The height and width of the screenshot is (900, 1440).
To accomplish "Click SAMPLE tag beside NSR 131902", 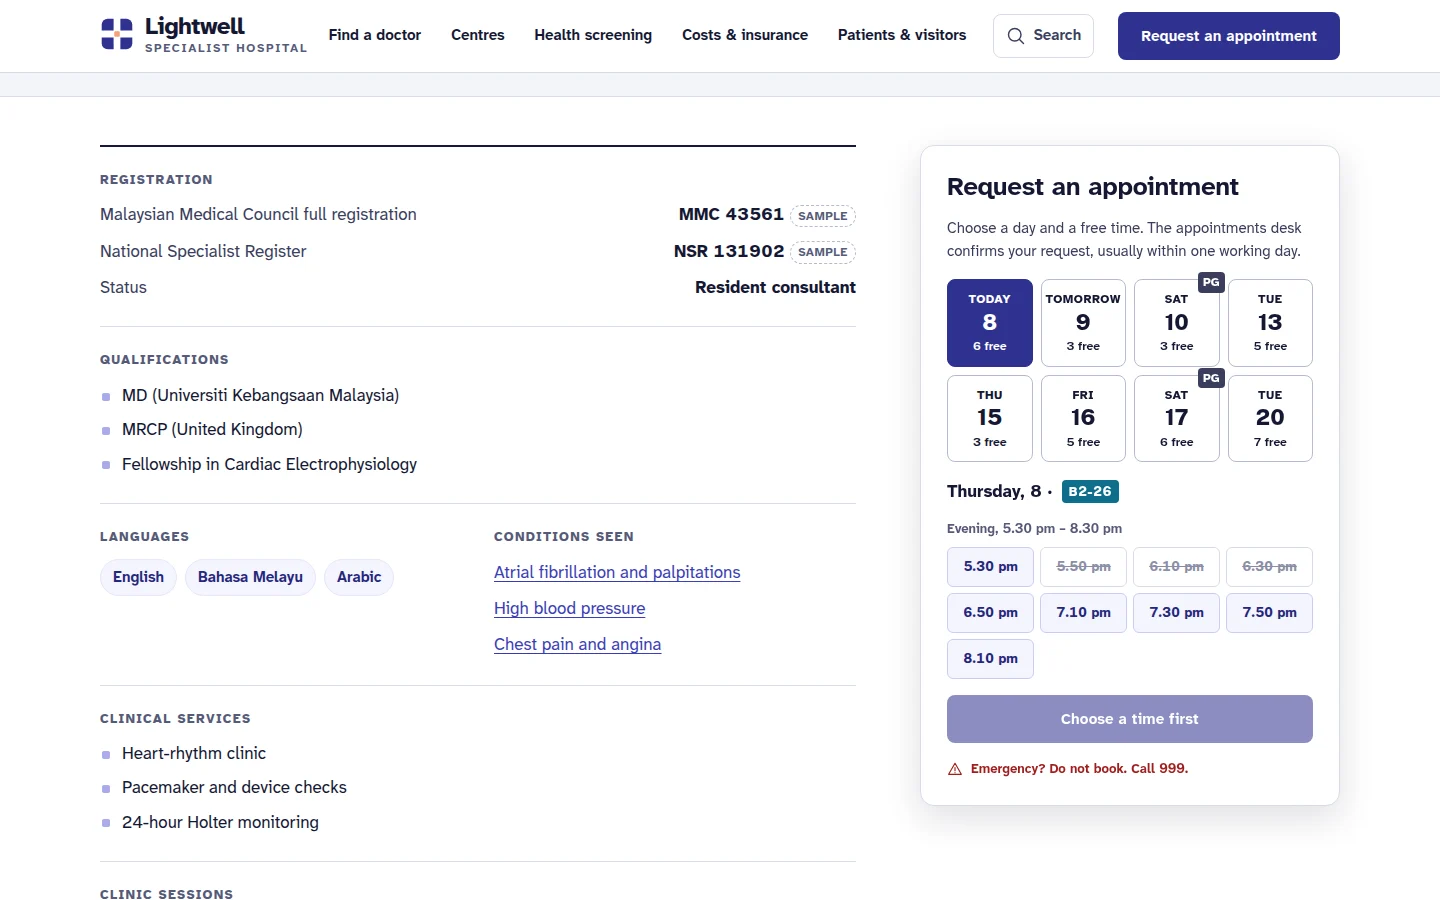I will pos(823,252).
